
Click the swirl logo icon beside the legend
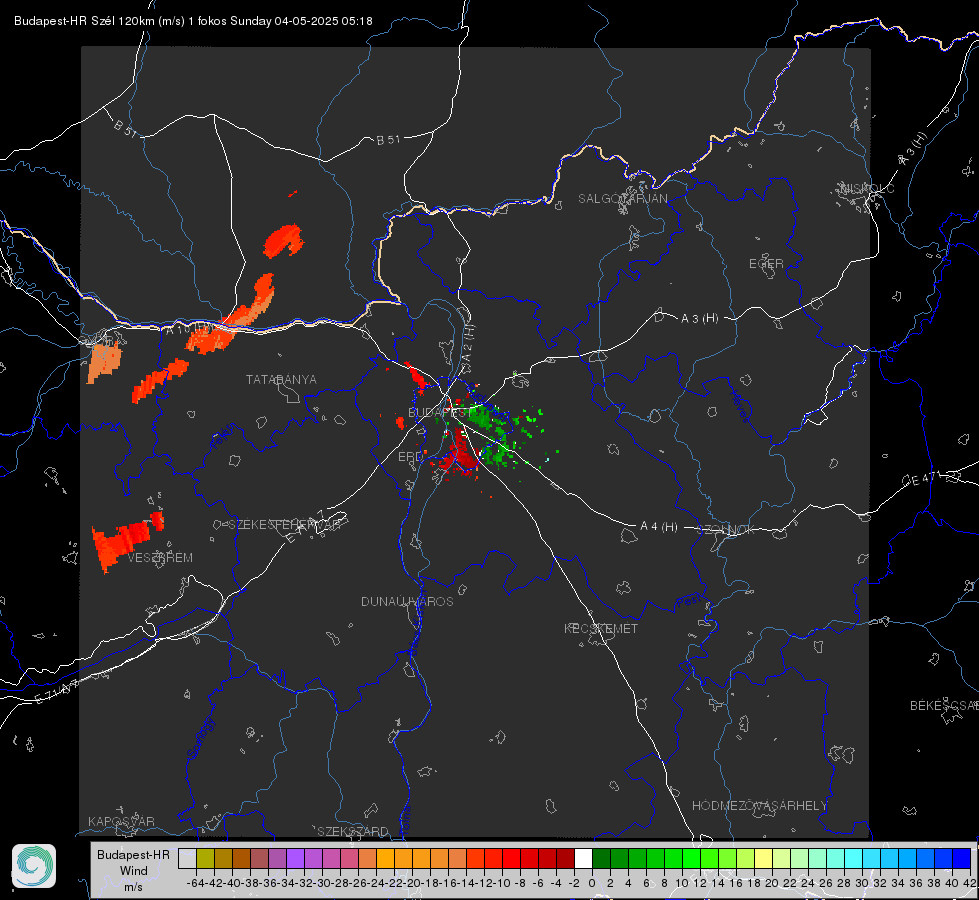point(34,866)
